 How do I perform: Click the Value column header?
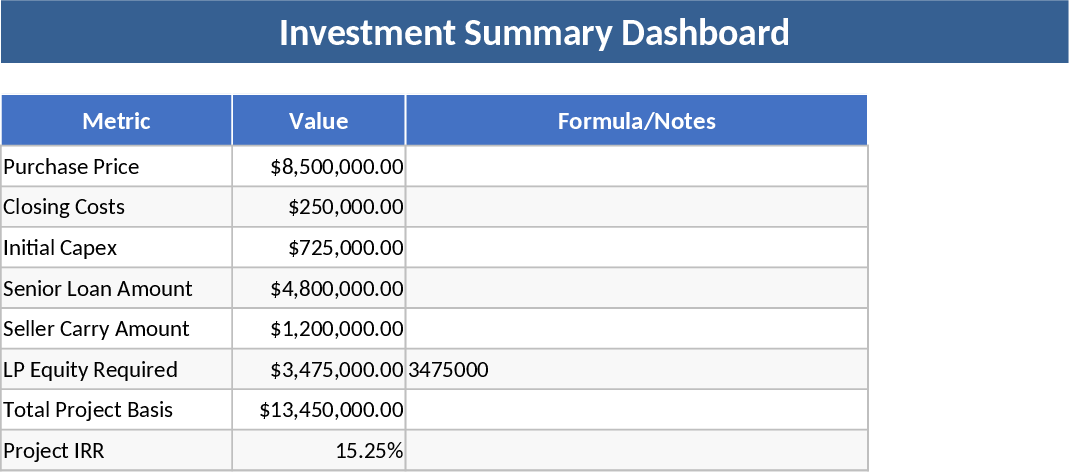coord(318,121)
